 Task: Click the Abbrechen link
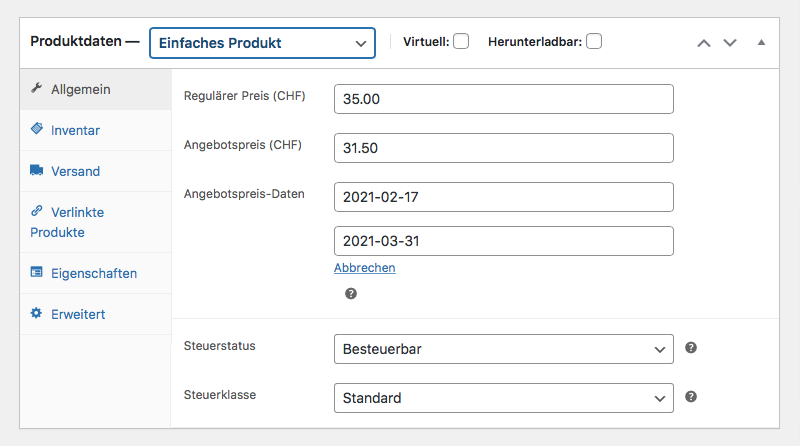(x=365, y=268)
